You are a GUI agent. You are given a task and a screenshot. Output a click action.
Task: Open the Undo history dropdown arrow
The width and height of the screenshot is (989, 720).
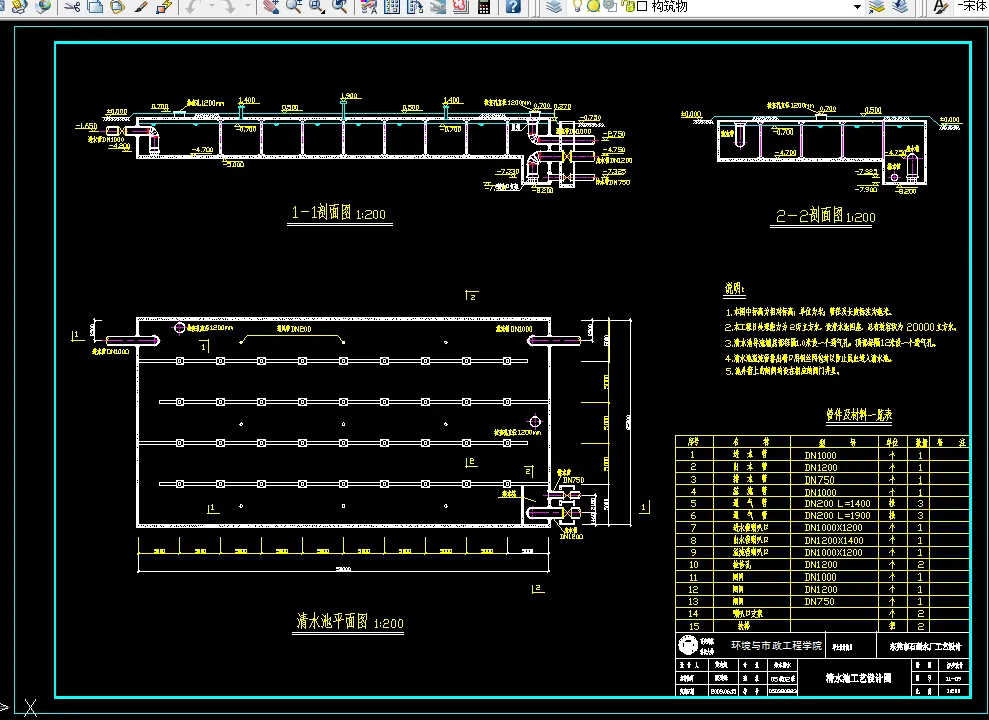click(x=212, y=6)
